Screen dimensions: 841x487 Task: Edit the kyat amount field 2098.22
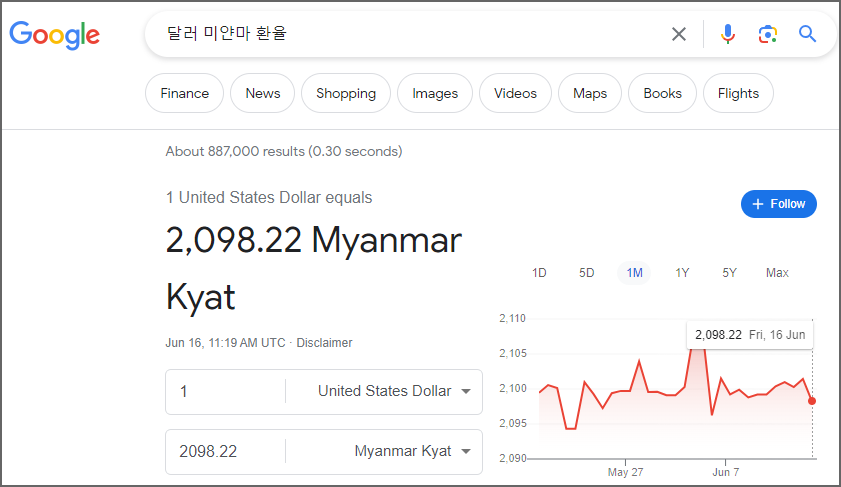coord(225,452)
